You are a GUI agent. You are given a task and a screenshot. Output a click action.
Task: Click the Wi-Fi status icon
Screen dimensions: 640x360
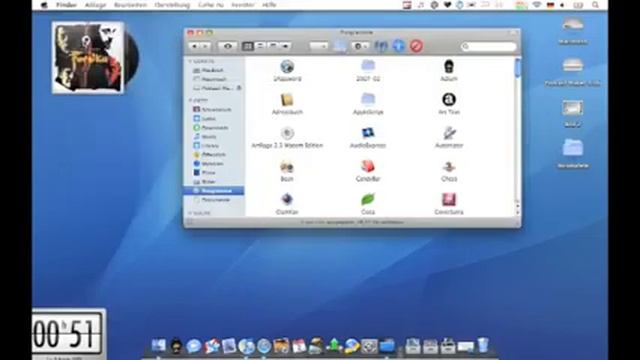pos(537,5)
